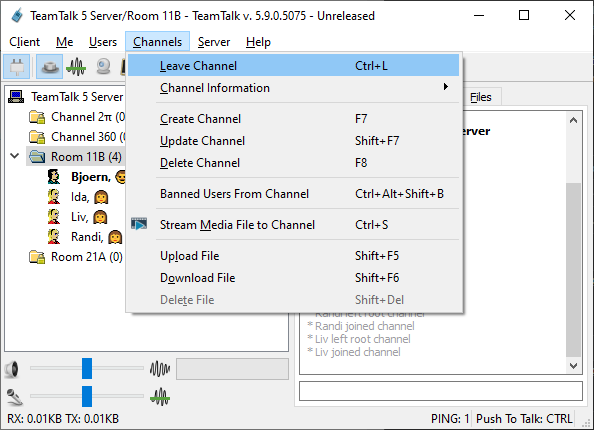Click the microphone gain icon
Image resolution: width=594 pixels, height=430 pixels.
14,397
